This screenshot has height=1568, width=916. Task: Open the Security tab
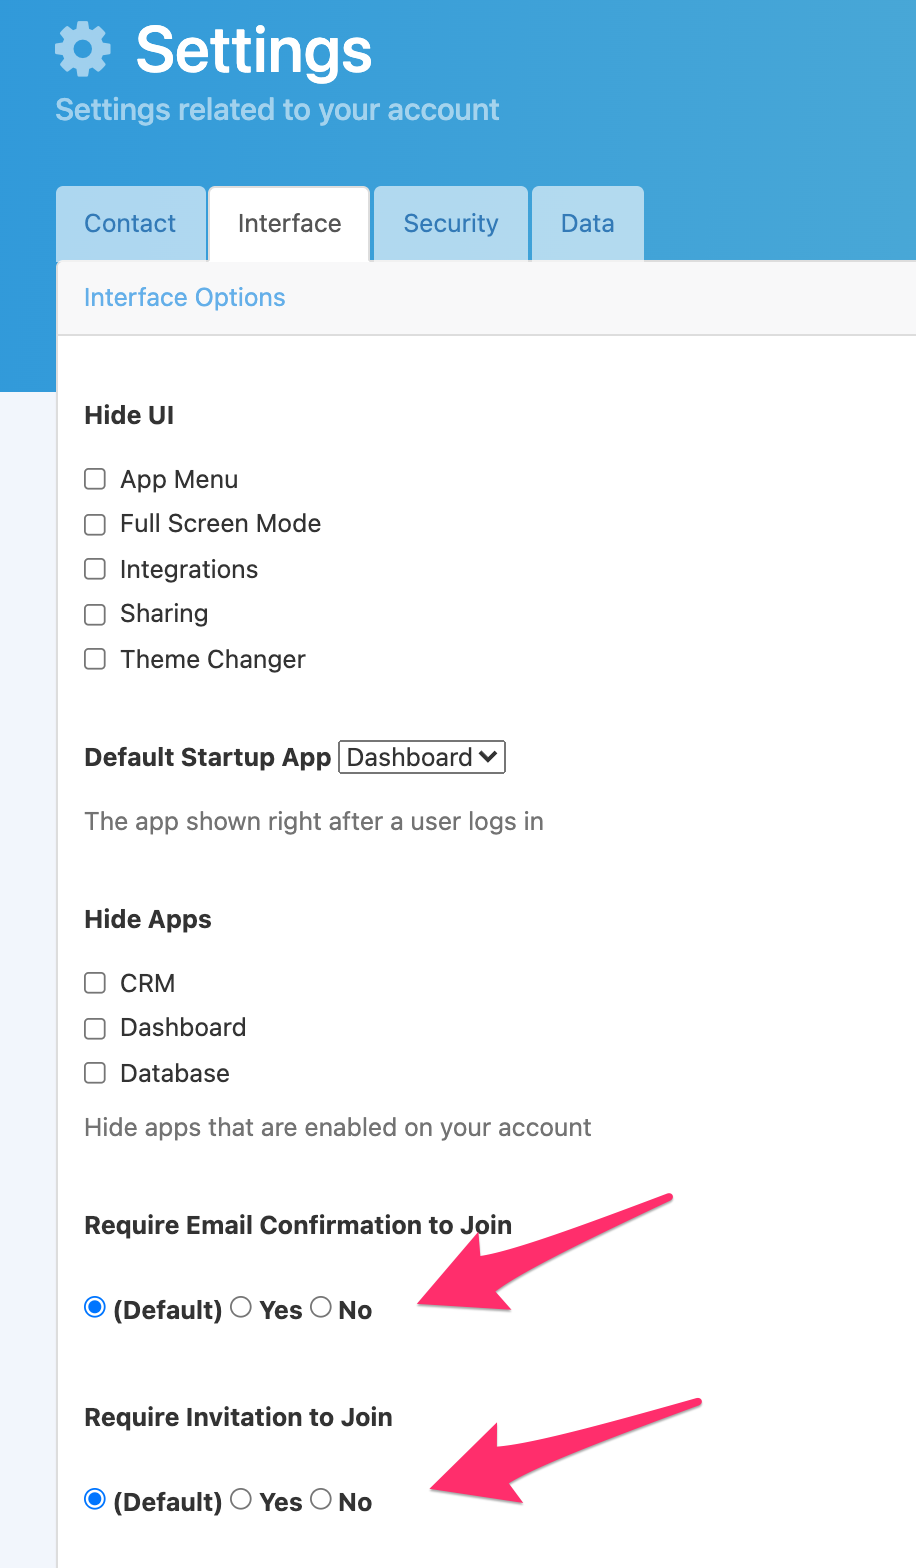451,223
